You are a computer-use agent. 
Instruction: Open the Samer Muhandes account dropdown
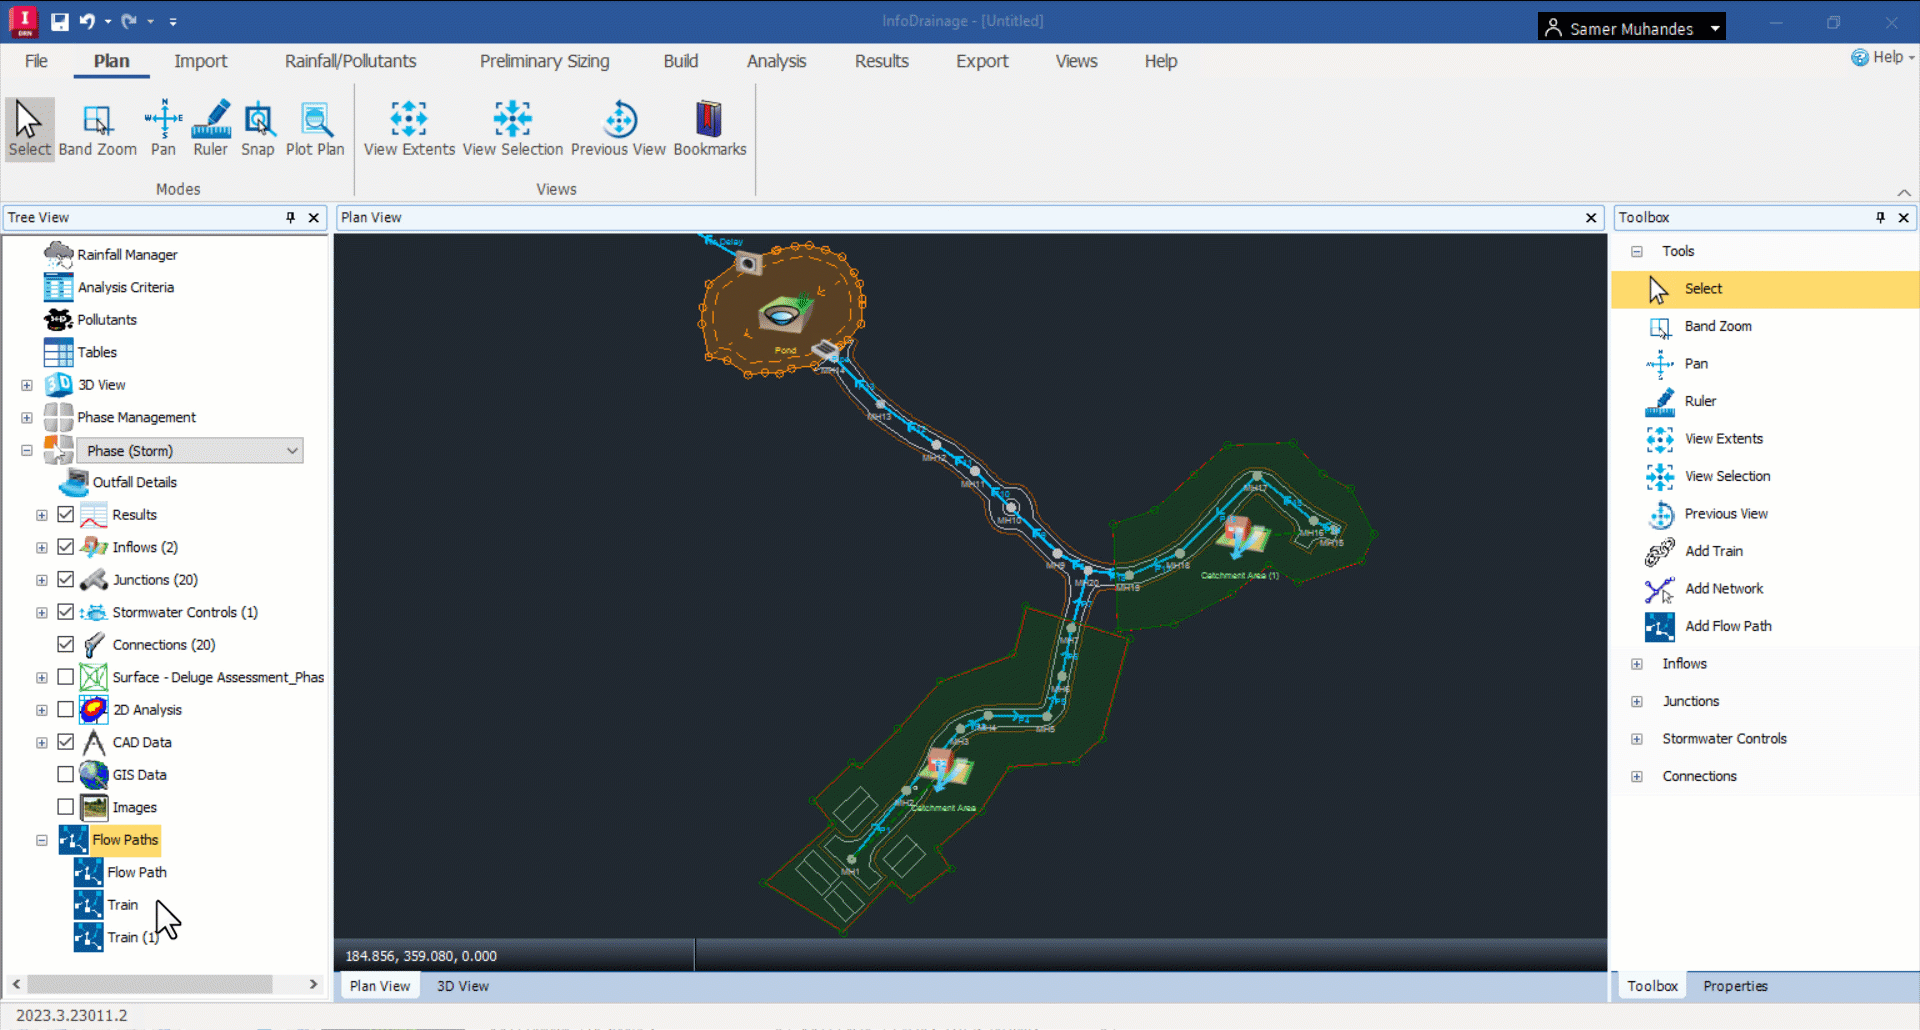click(1632, 28)
